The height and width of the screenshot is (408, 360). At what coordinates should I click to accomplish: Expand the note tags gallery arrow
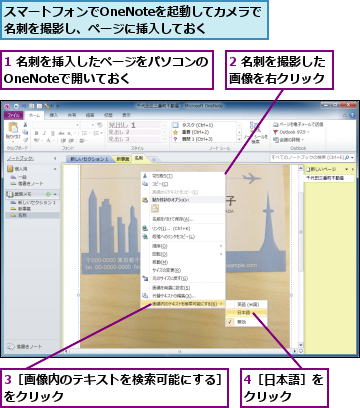(x=239, y=139)
